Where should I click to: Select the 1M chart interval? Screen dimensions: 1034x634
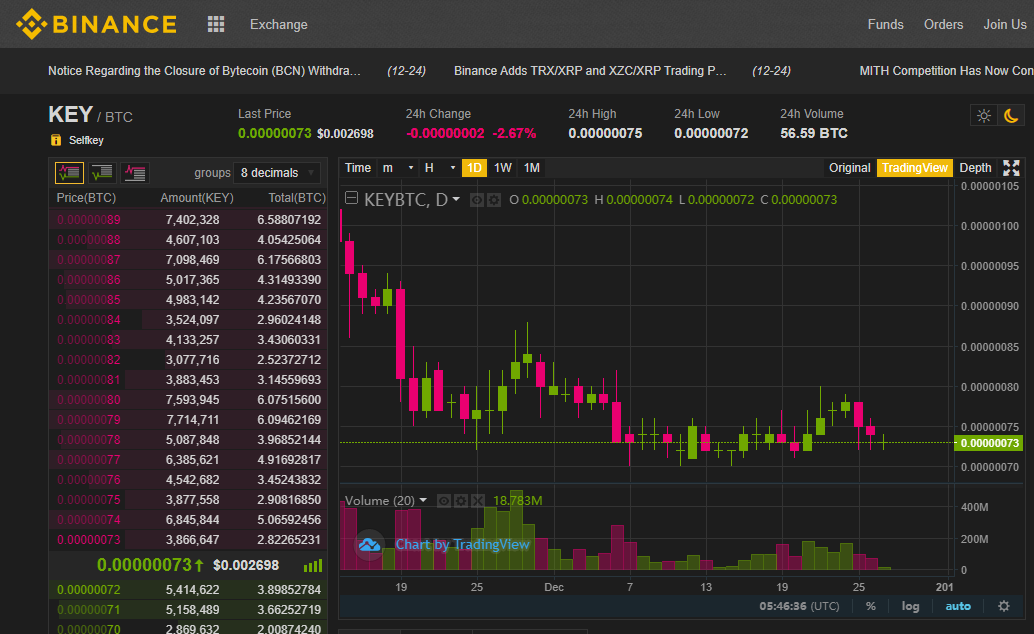532,168
